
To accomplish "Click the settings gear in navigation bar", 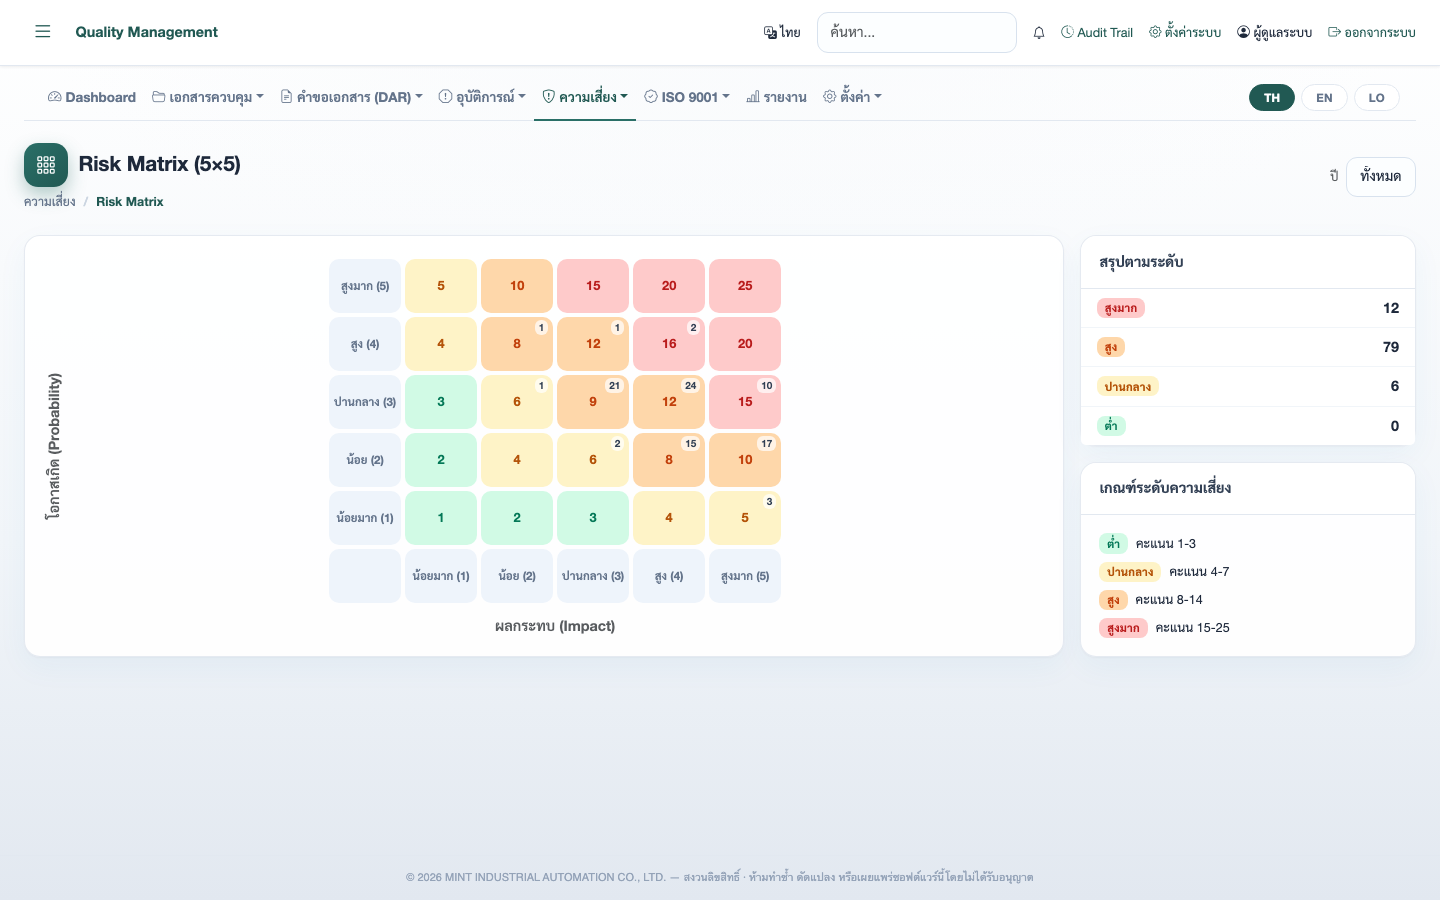I will (x=829, y=97).
